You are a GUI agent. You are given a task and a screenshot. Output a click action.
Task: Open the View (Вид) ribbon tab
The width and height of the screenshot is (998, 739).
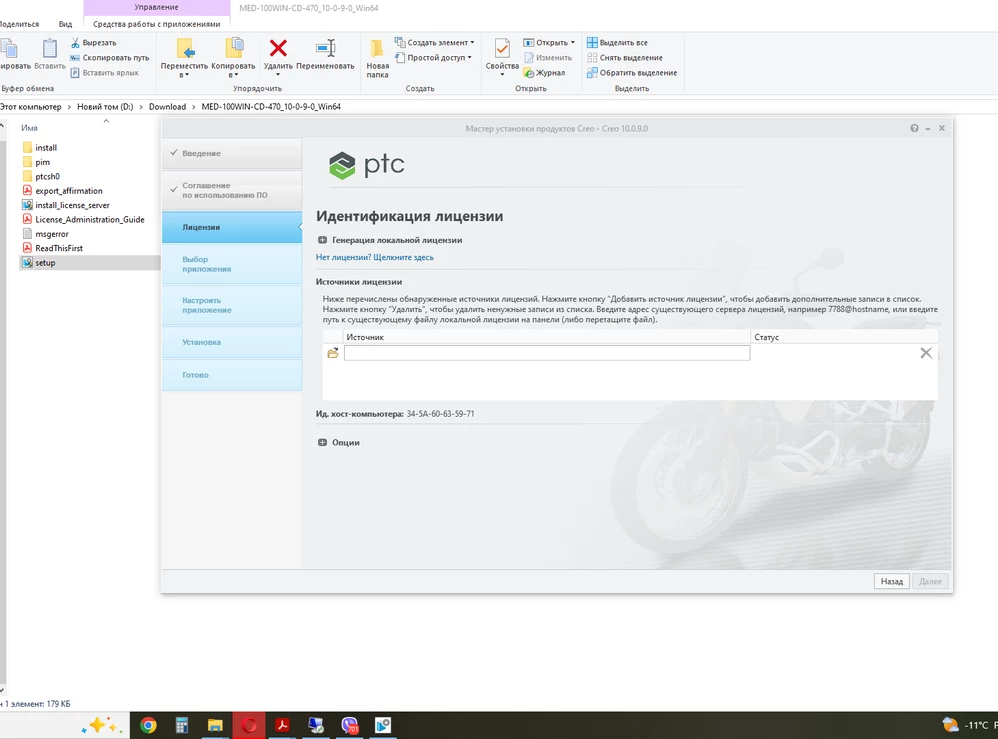click(66, 24)
